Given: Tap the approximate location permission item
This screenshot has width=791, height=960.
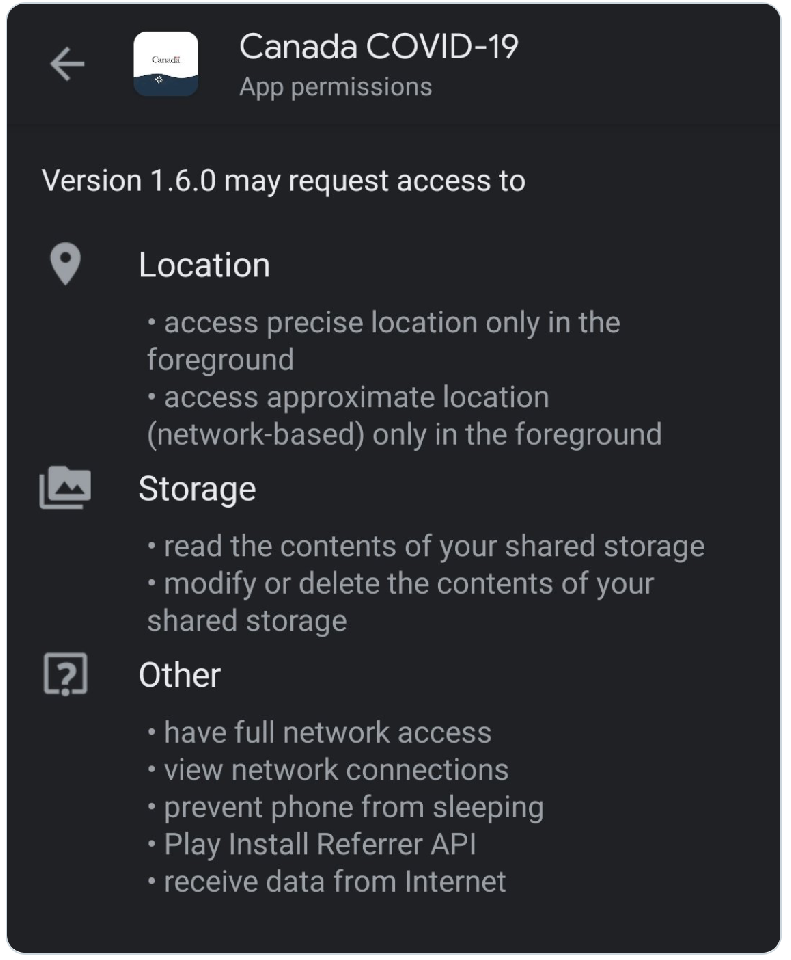Looking at the screenshot, I should coord(404,415).
